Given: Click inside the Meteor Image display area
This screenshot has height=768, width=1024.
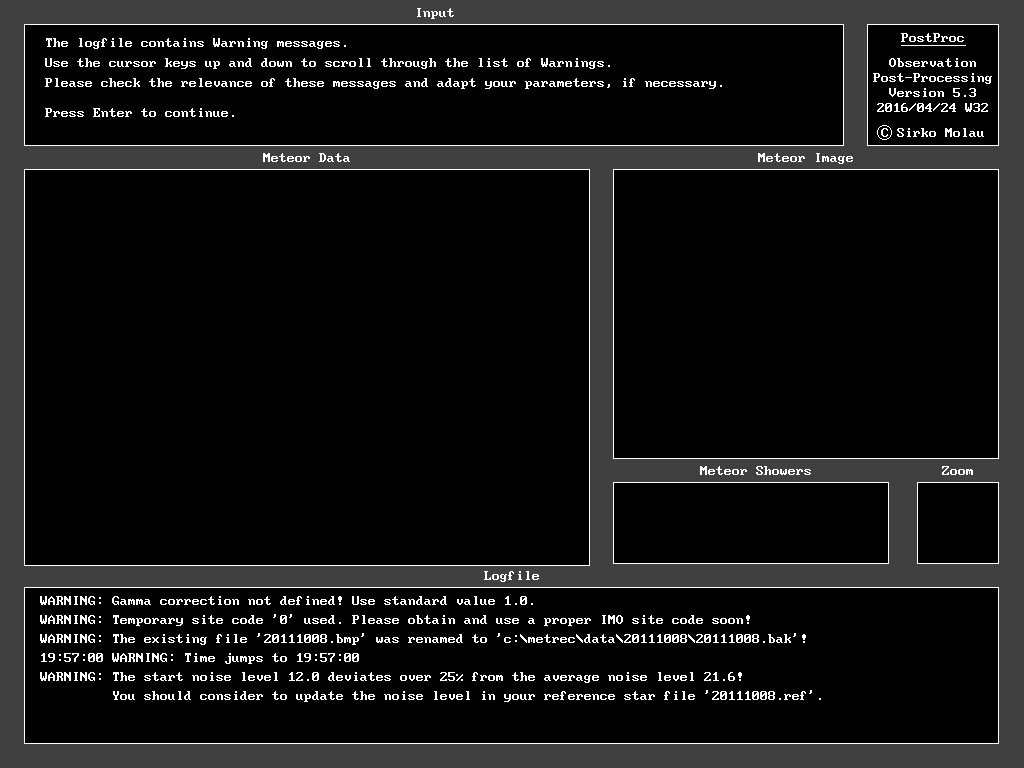Looking at the screenshot, I should click(x=805, y=314).
